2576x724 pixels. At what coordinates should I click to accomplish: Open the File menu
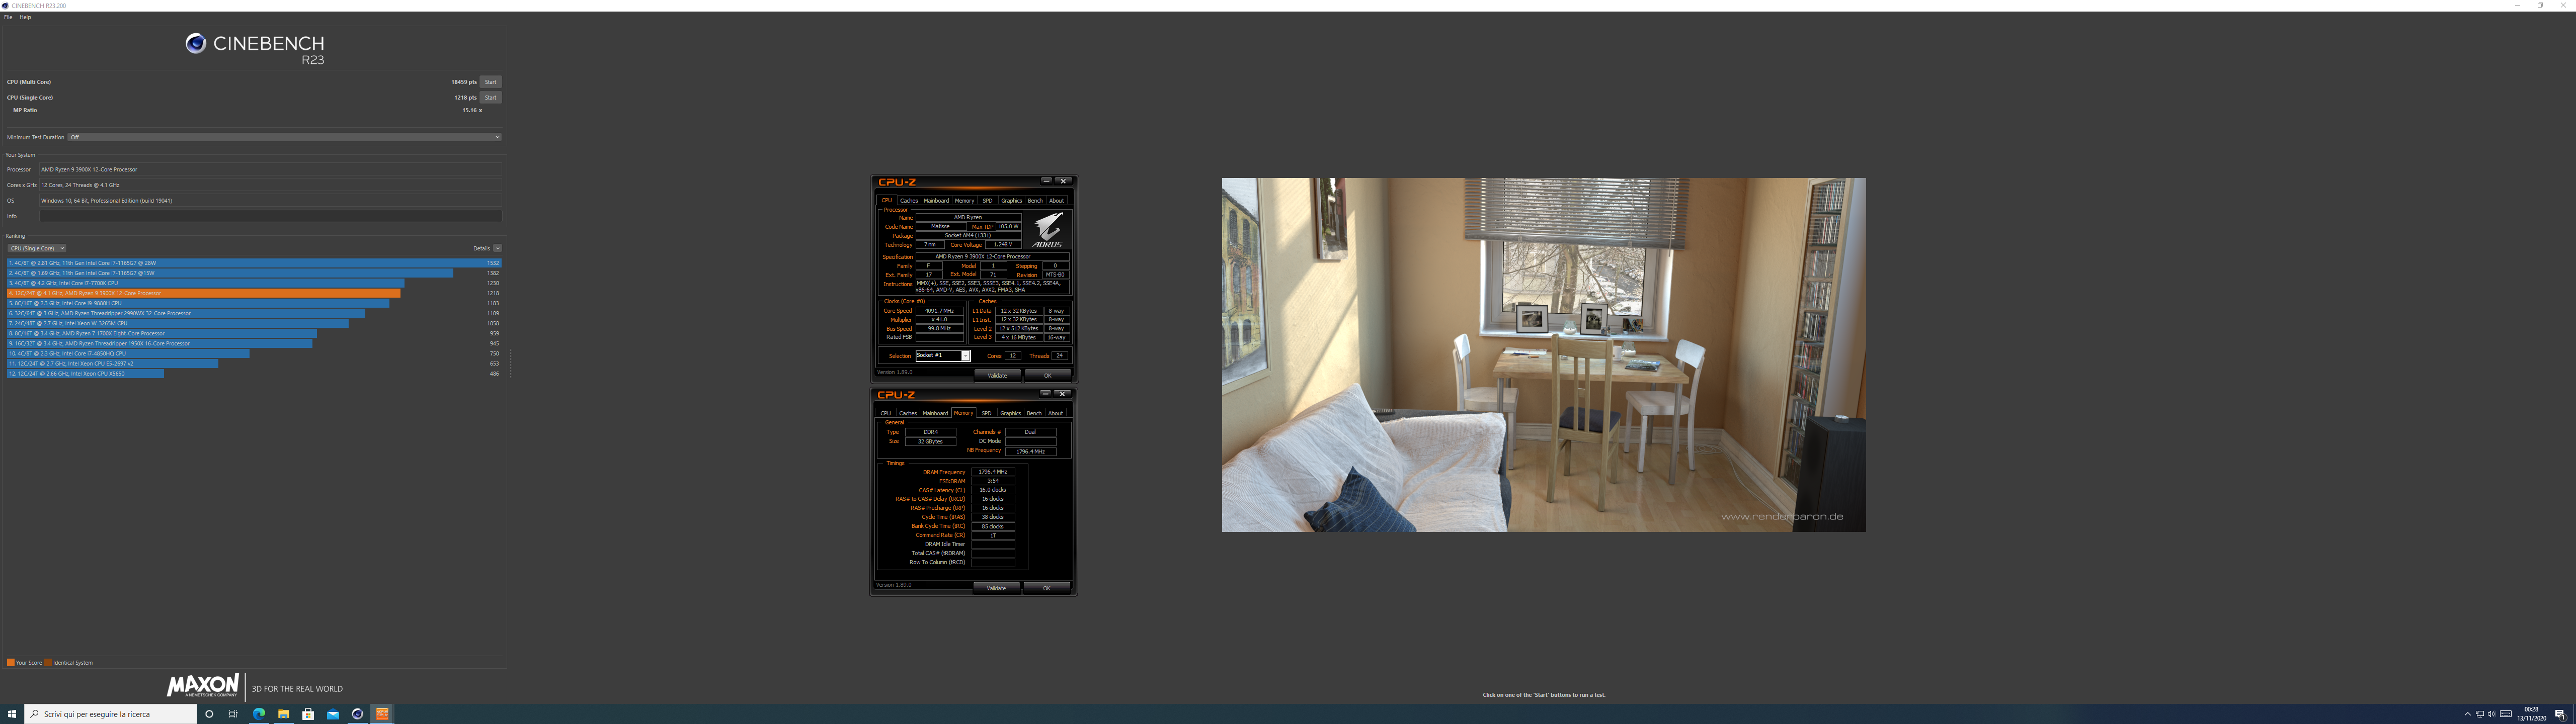tap(8, 17)
